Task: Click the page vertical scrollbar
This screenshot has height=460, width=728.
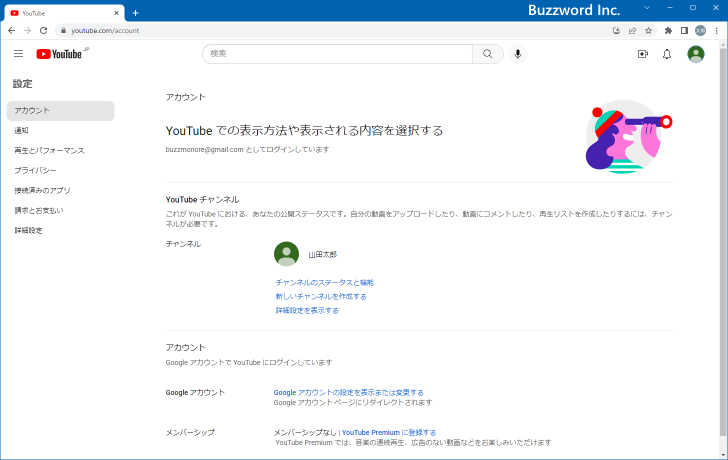Action: (x=722, y=241)
